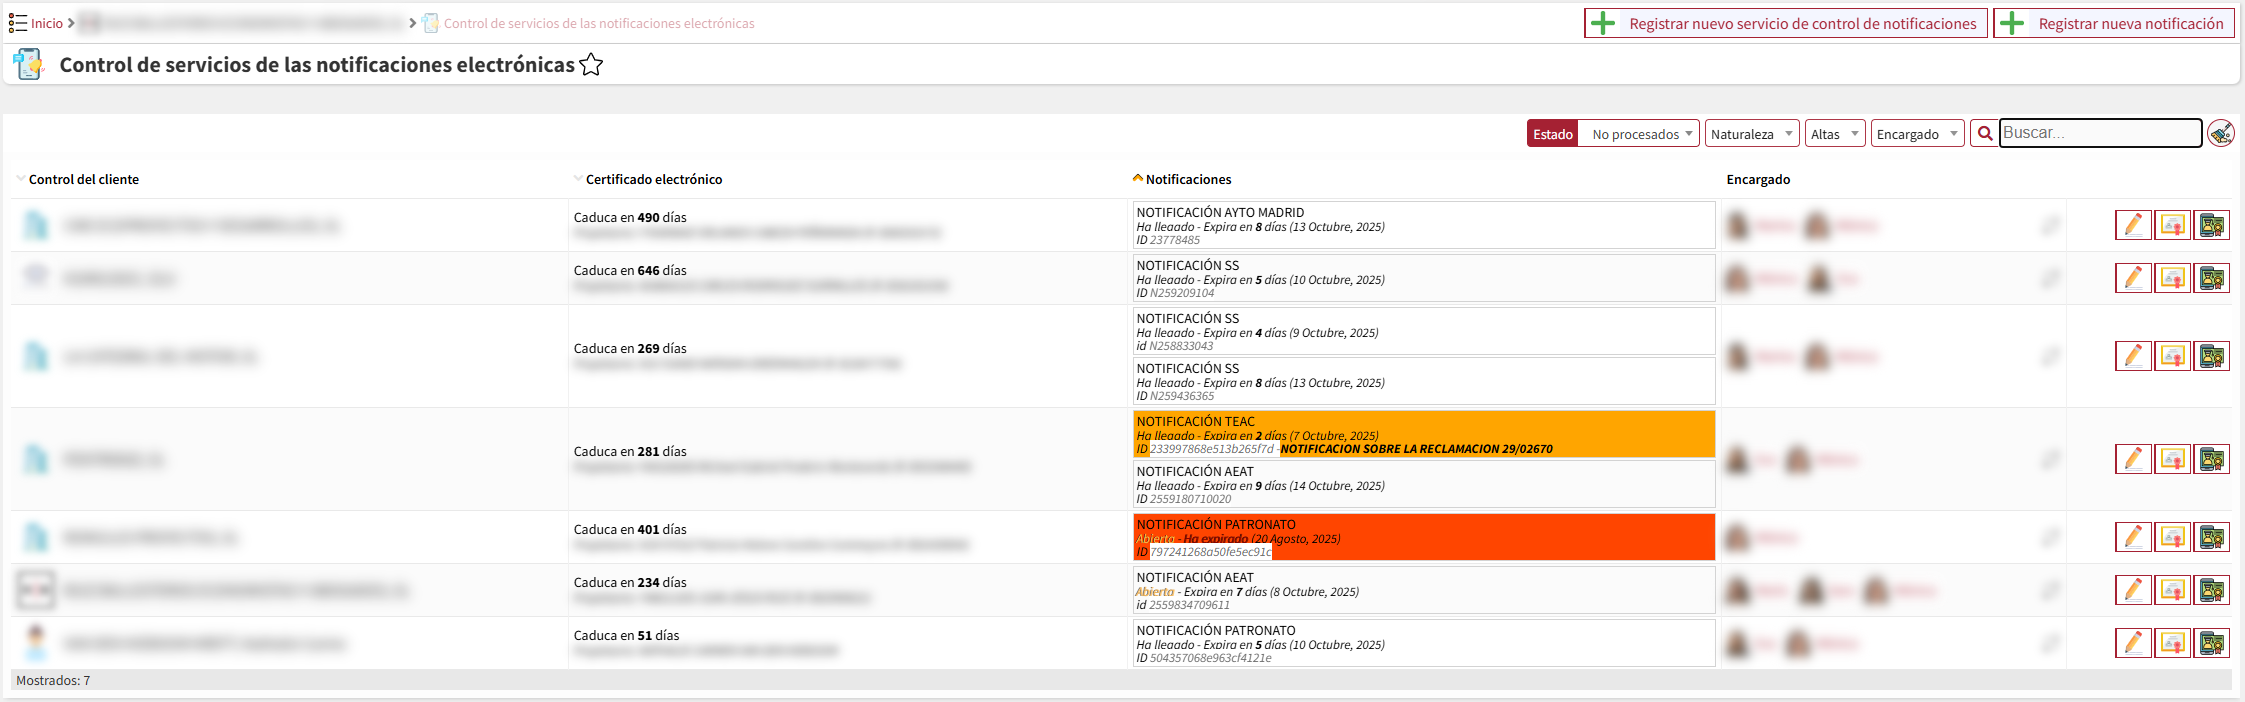The image size is (2245, 702).
Task: Click certificate icon in 'Caduca en 646 días' row
Action: (x=2172, y=279)
